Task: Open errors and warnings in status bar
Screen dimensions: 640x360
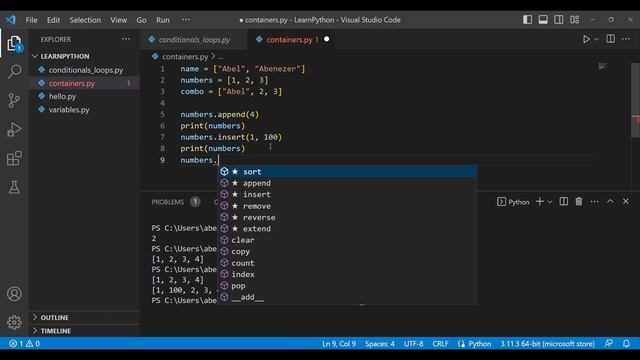Action: click(24, 344)
